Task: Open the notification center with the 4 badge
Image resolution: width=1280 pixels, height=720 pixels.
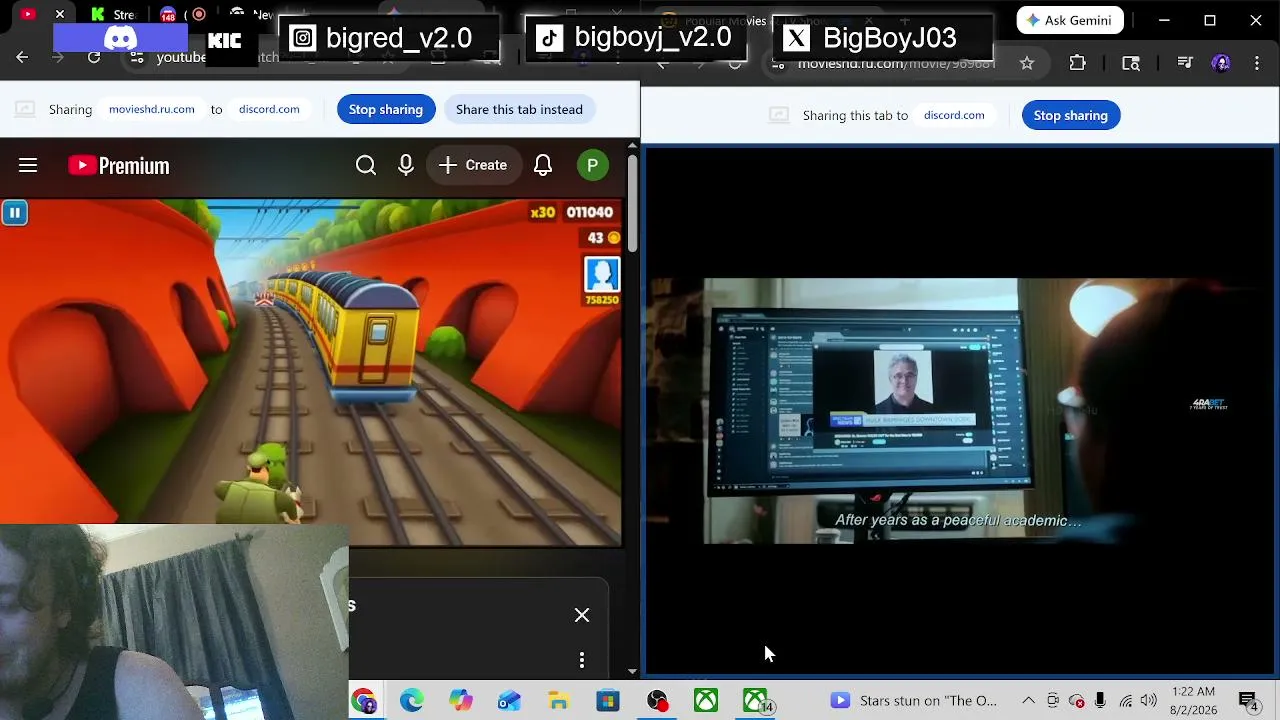Action: [x=1248, y=701]
